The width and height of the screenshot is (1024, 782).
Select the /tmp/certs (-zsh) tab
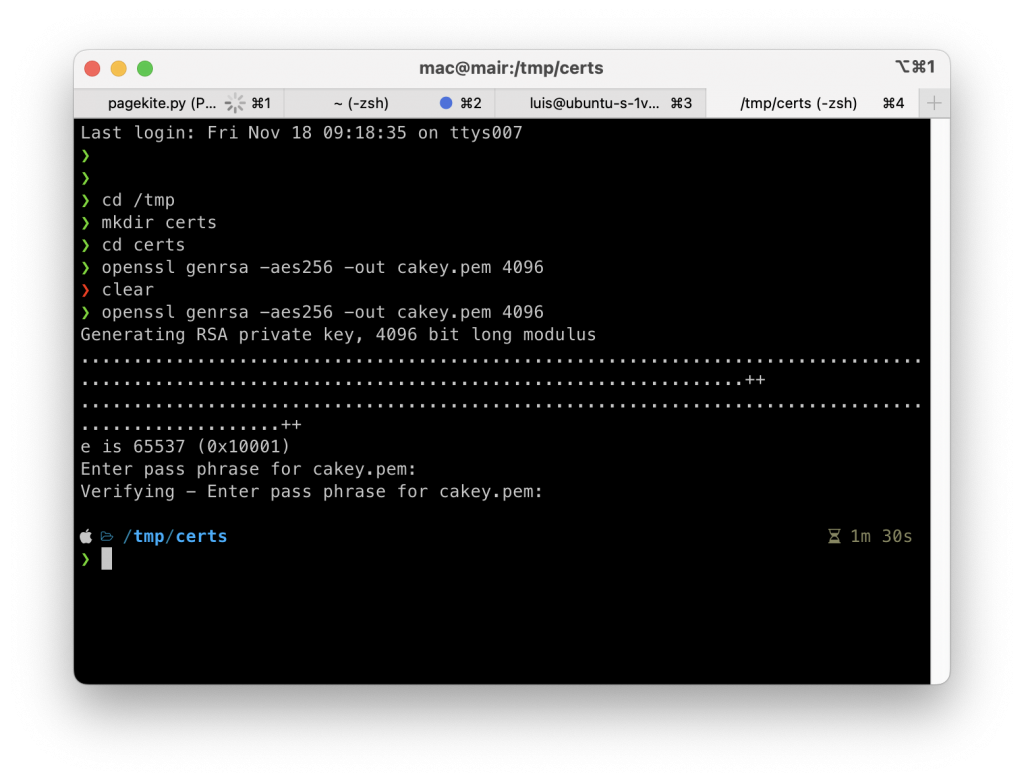tap(812, 103)
